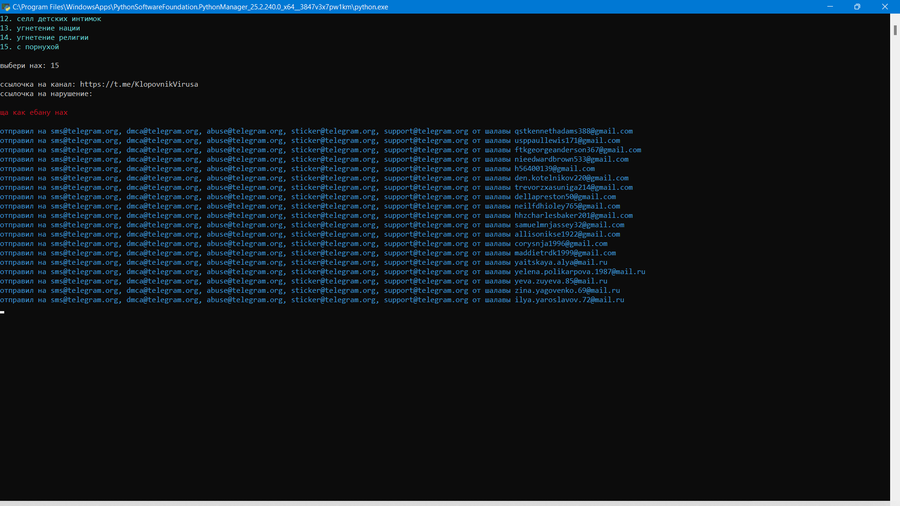Screen dimensions: 900x506
Task: Click sender zina.yagovenko.69@mail.ru in the output
Action: pos(567,290)
